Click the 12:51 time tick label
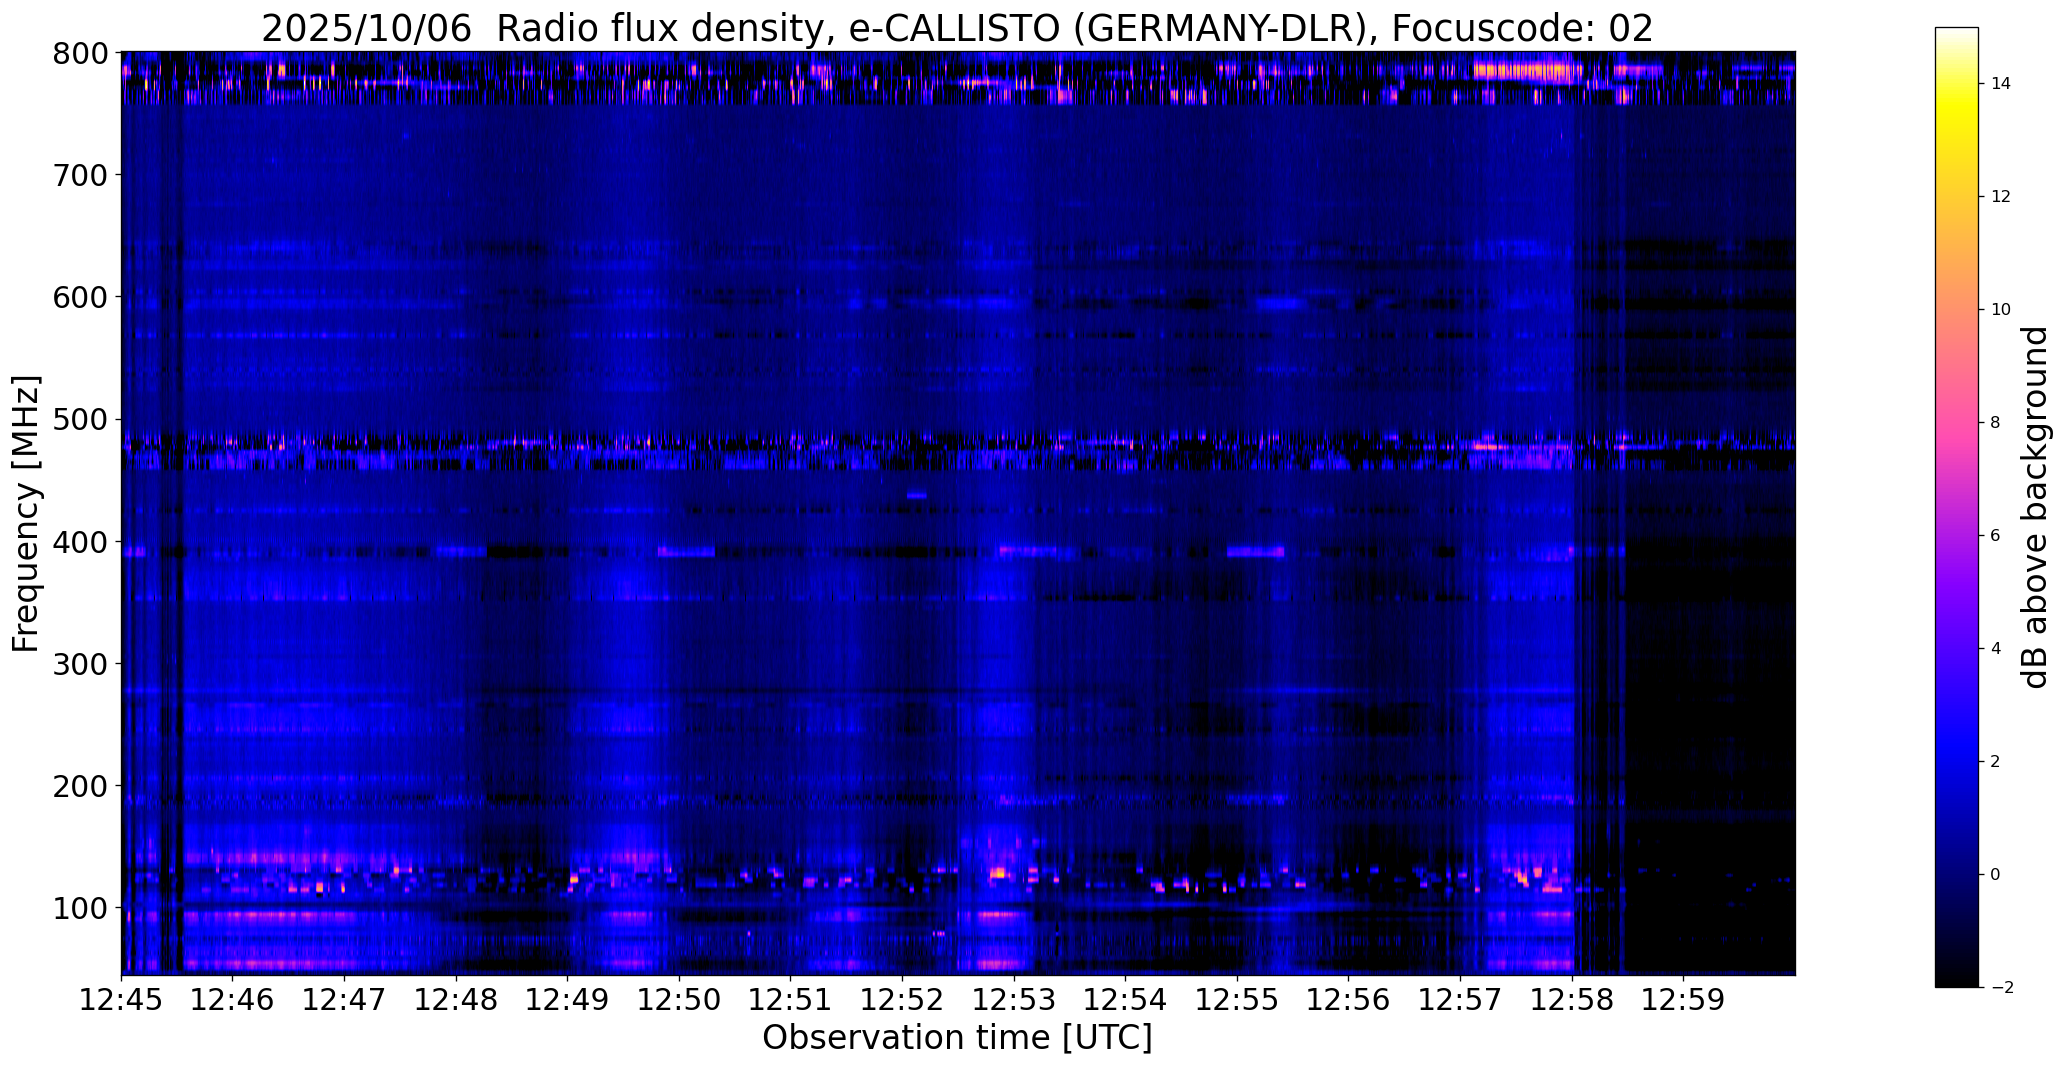 pos(791,999)
